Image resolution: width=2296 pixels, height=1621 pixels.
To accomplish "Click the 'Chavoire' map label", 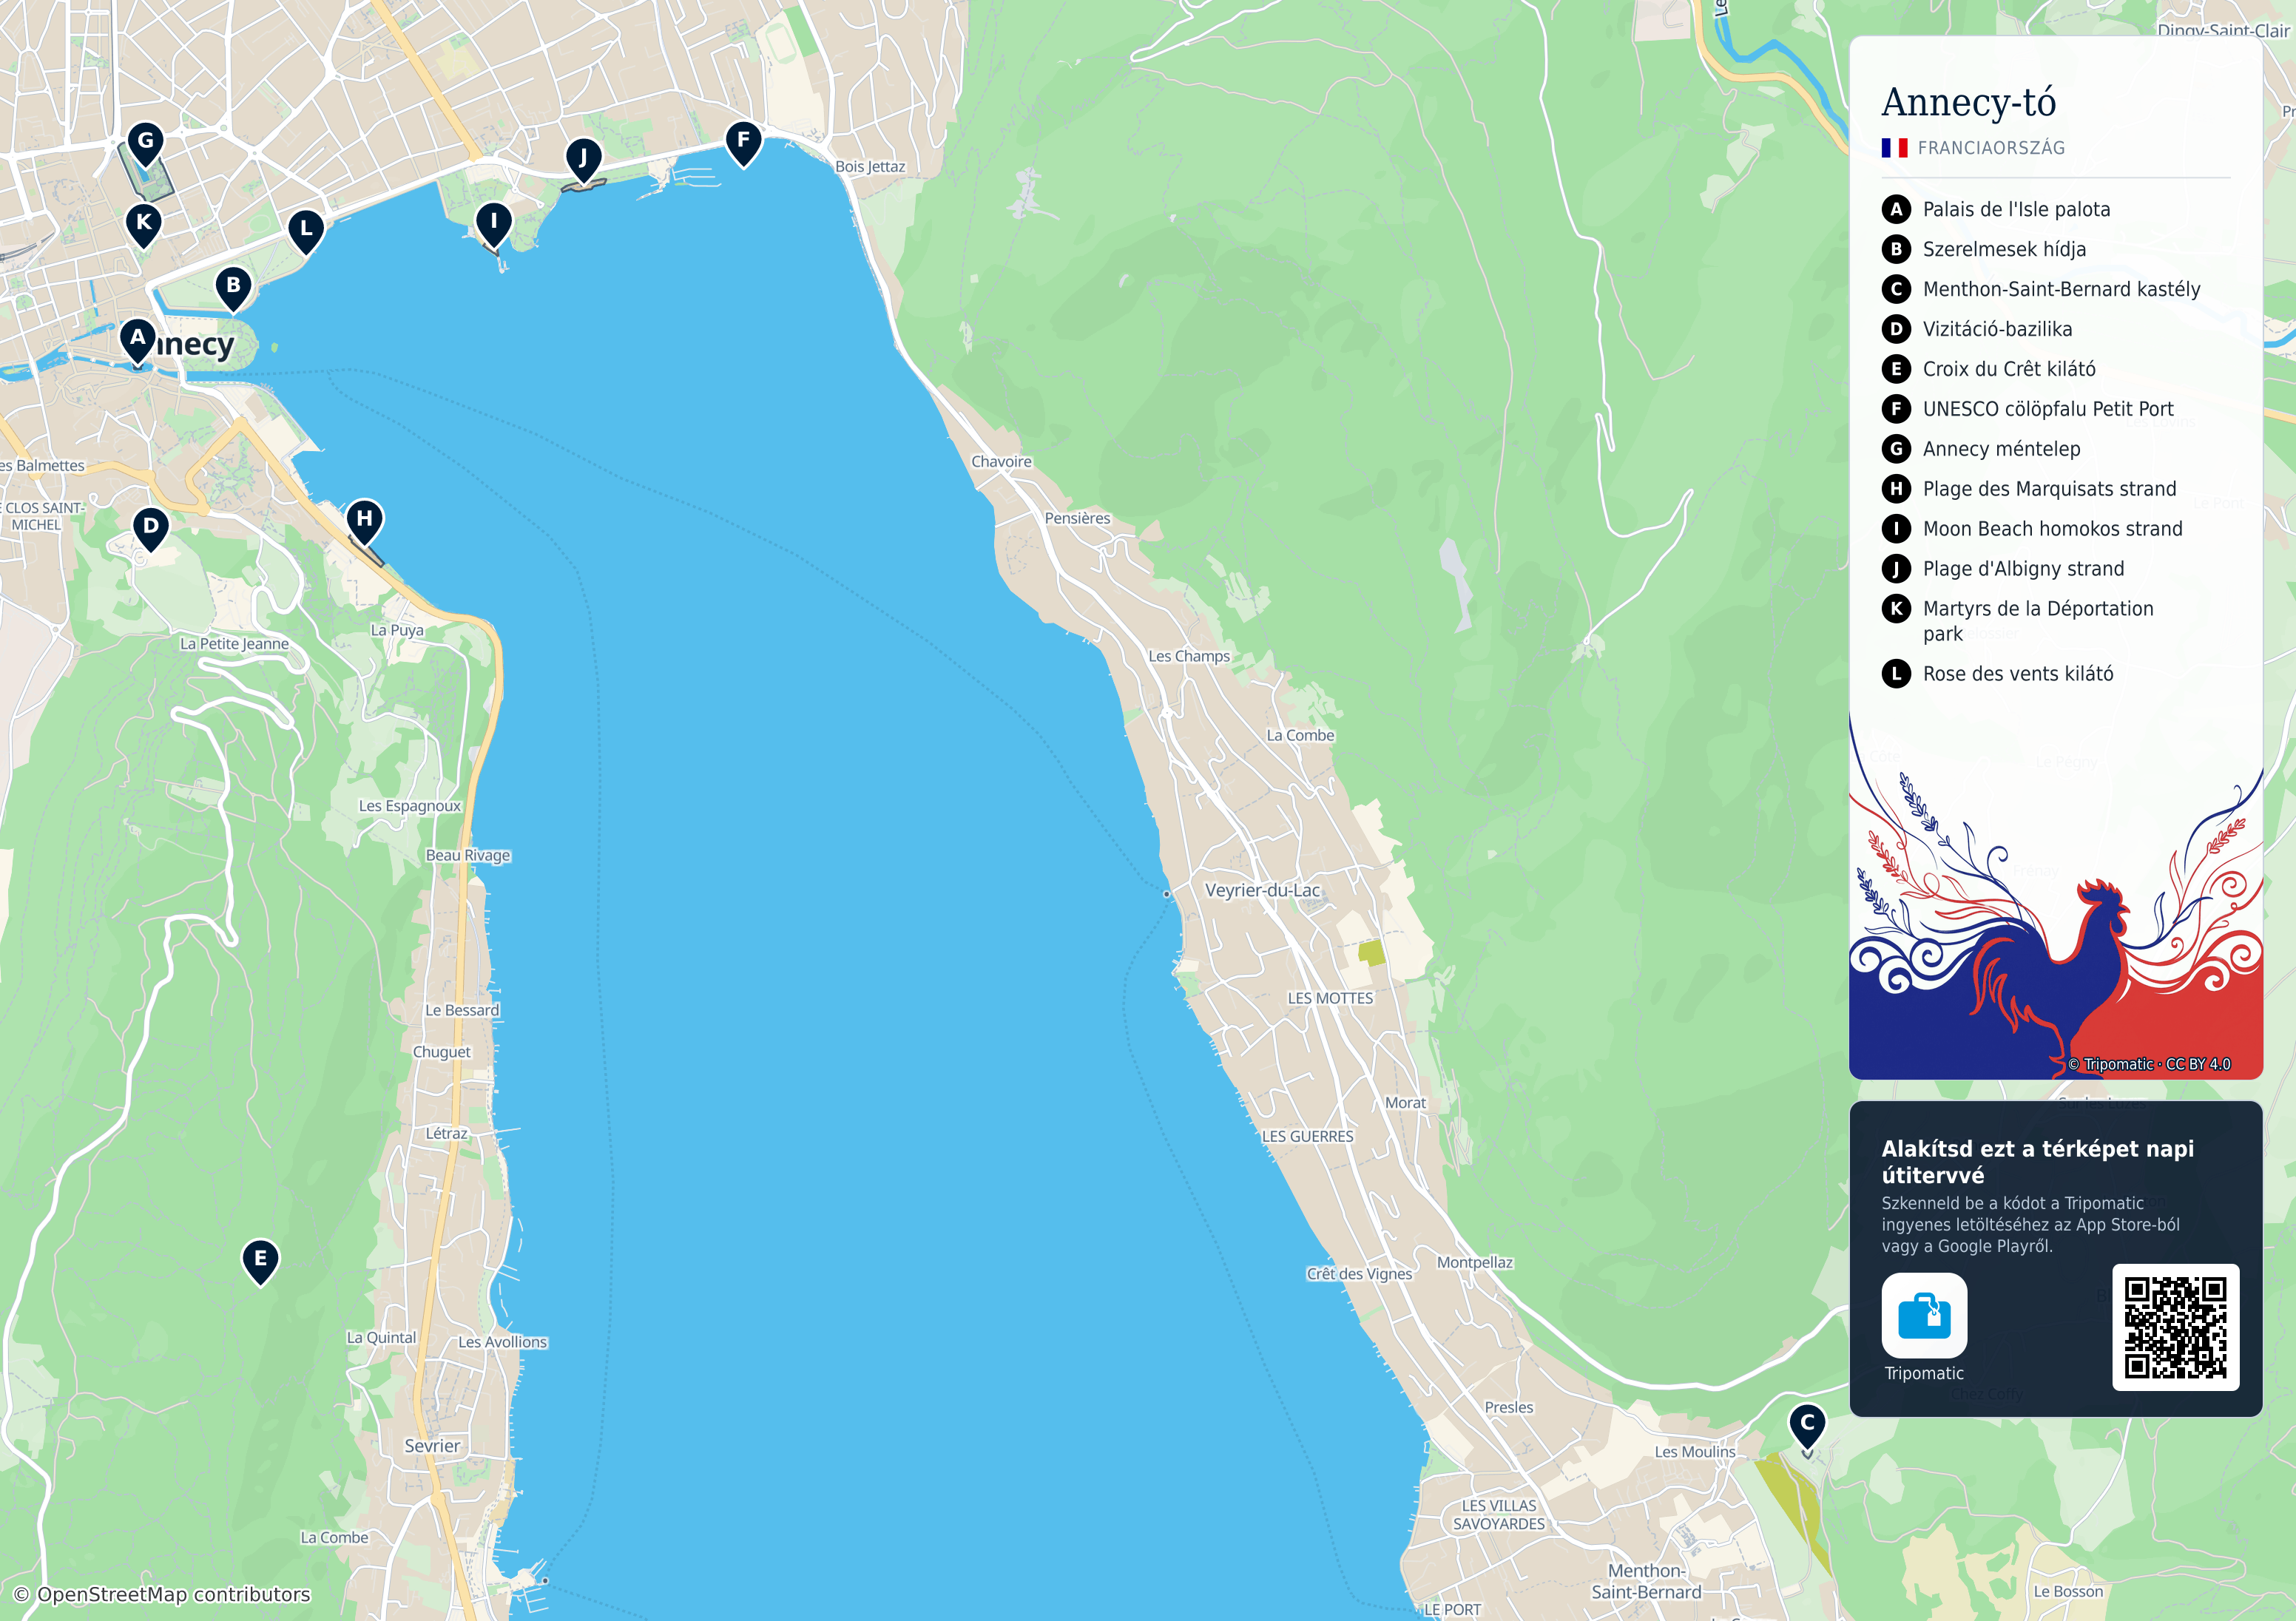I will [x=1001, y=462].
